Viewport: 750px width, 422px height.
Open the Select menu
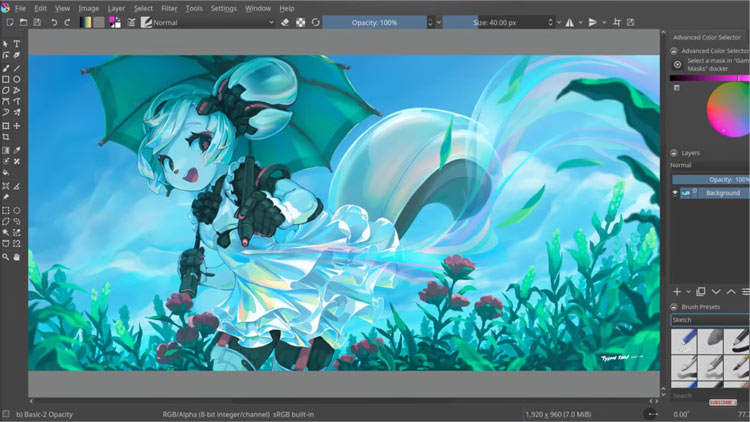point(143,8)
